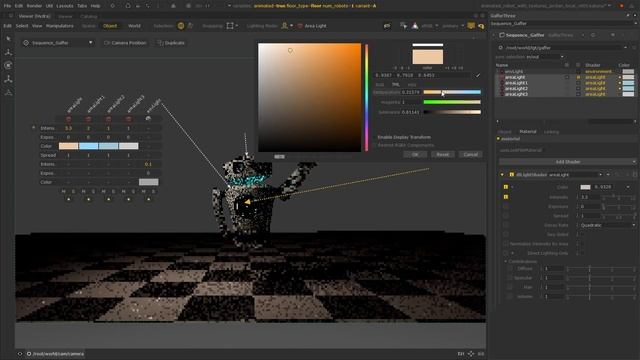The width and height of the screenshot is (640, 360).
Task: Click Cancel in the color picker
Action: click(x=470, y=155)
